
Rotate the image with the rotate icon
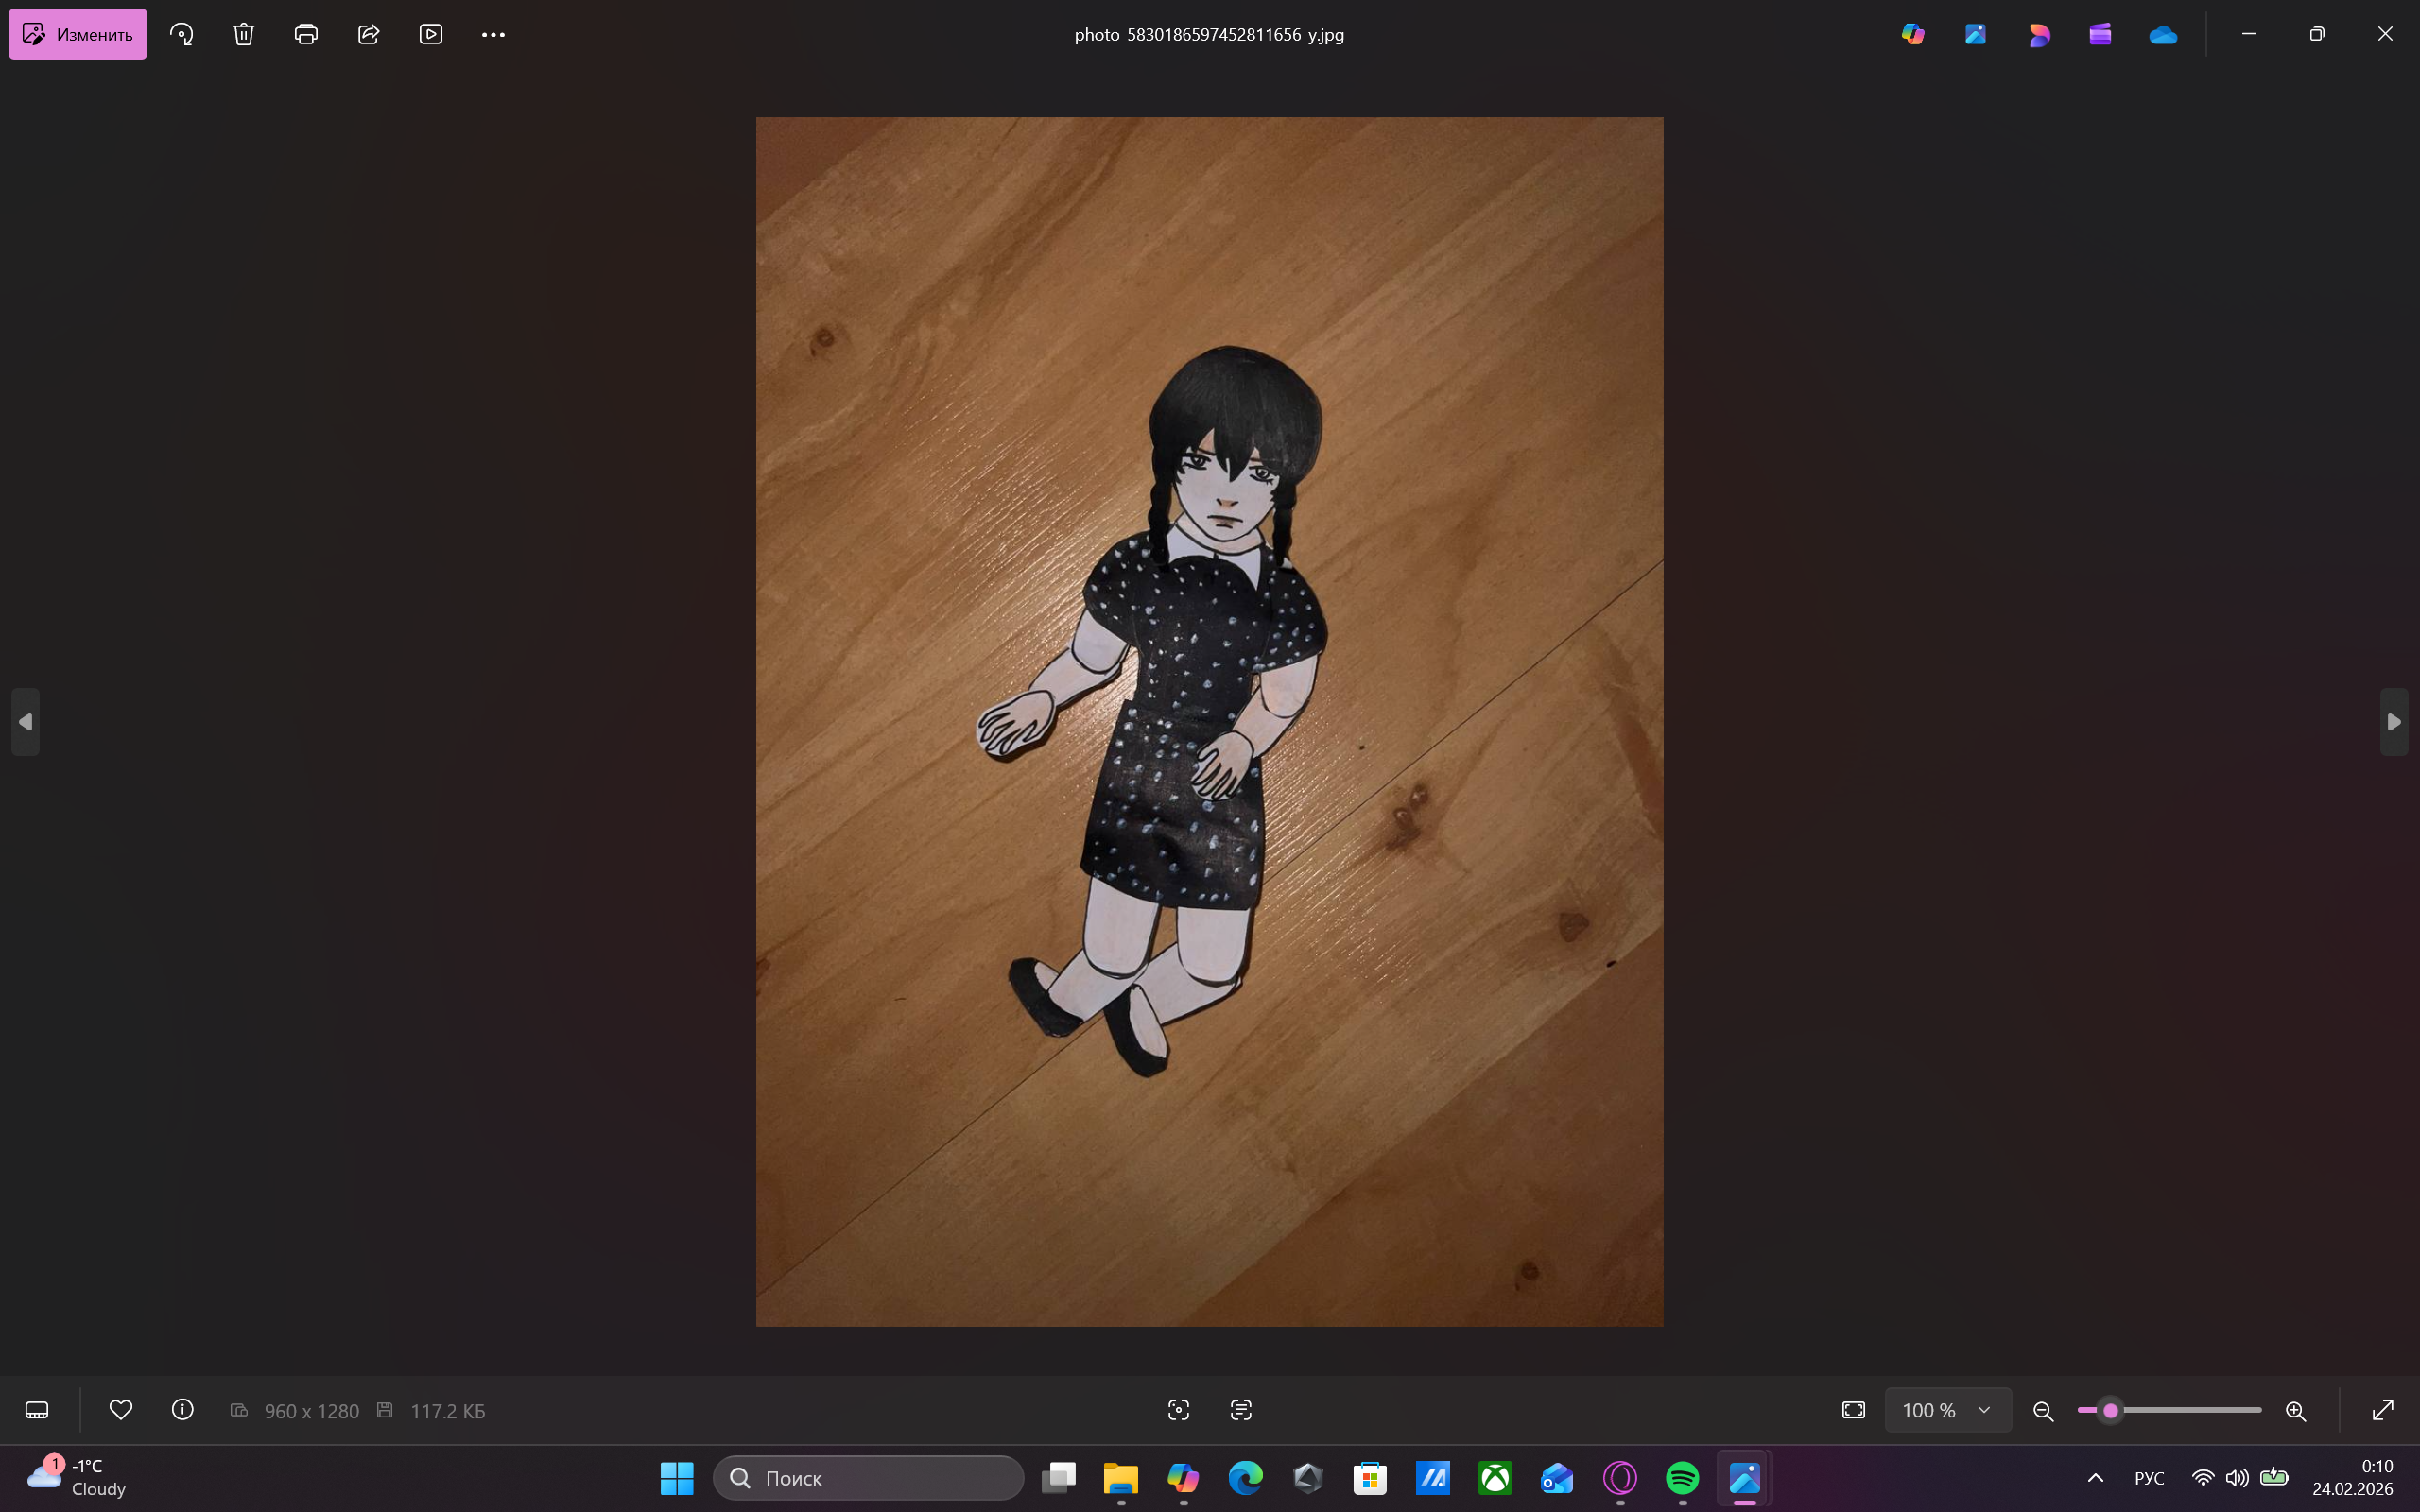(x=182, y=34)
